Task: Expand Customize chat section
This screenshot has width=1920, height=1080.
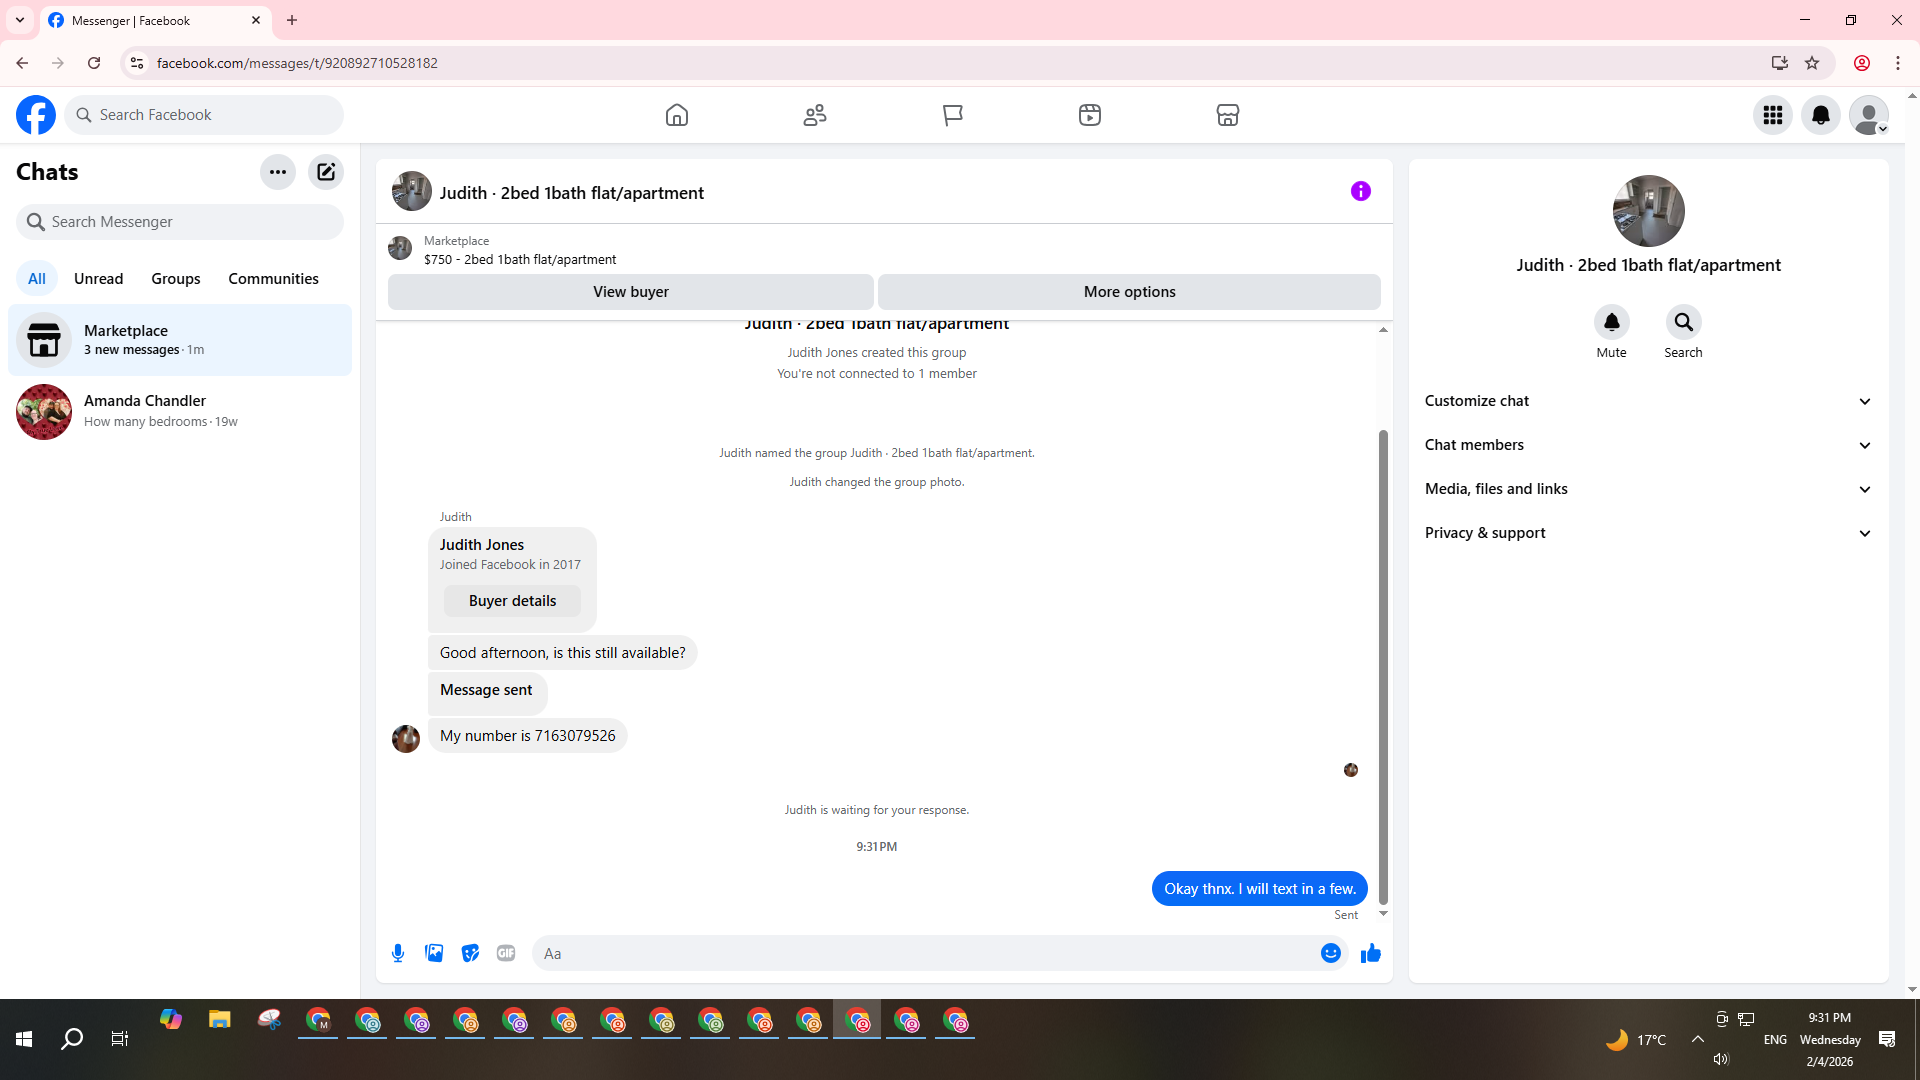Action: [1647, 401]
